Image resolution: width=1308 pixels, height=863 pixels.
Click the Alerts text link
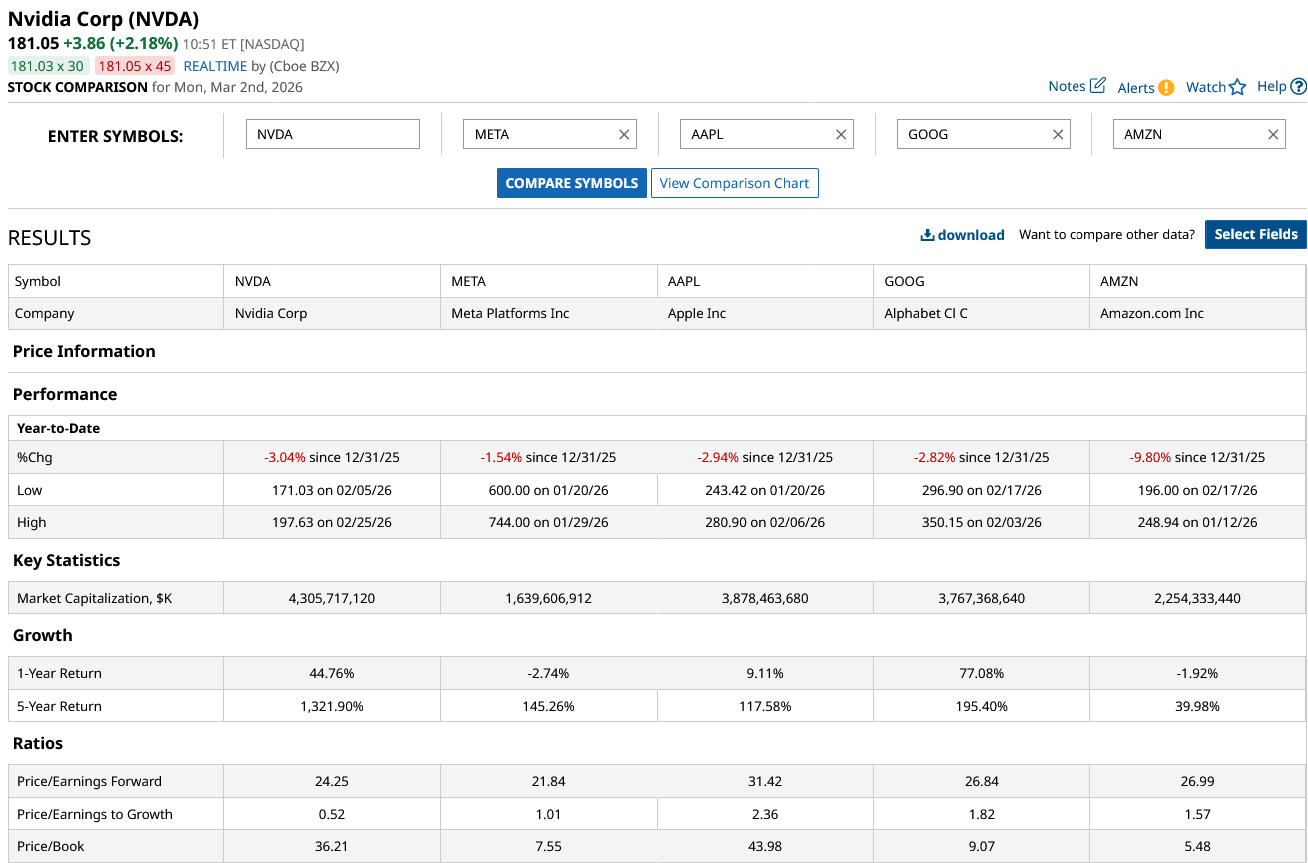click(x=1135, y=88)
